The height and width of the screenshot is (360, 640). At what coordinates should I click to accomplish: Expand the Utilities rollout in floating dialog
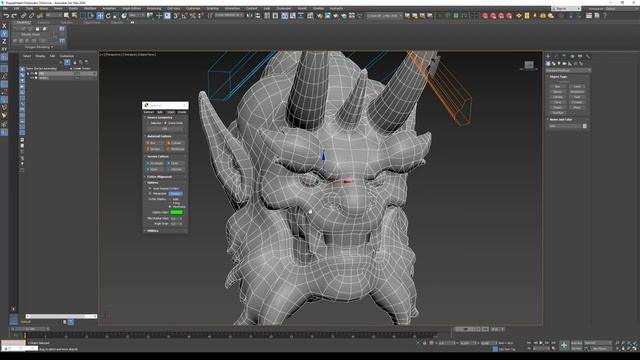click(153, 231)
